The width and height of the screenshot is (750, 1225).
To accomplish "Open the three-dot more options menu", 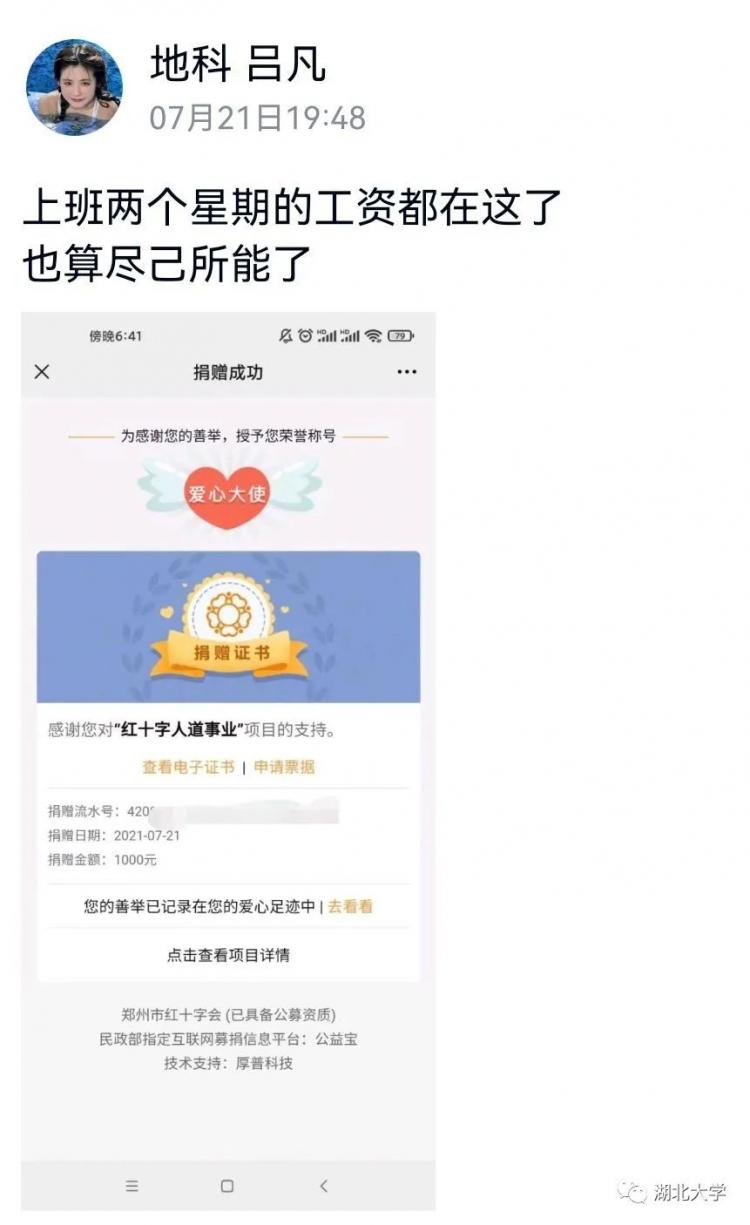I will tap(406, 372).
